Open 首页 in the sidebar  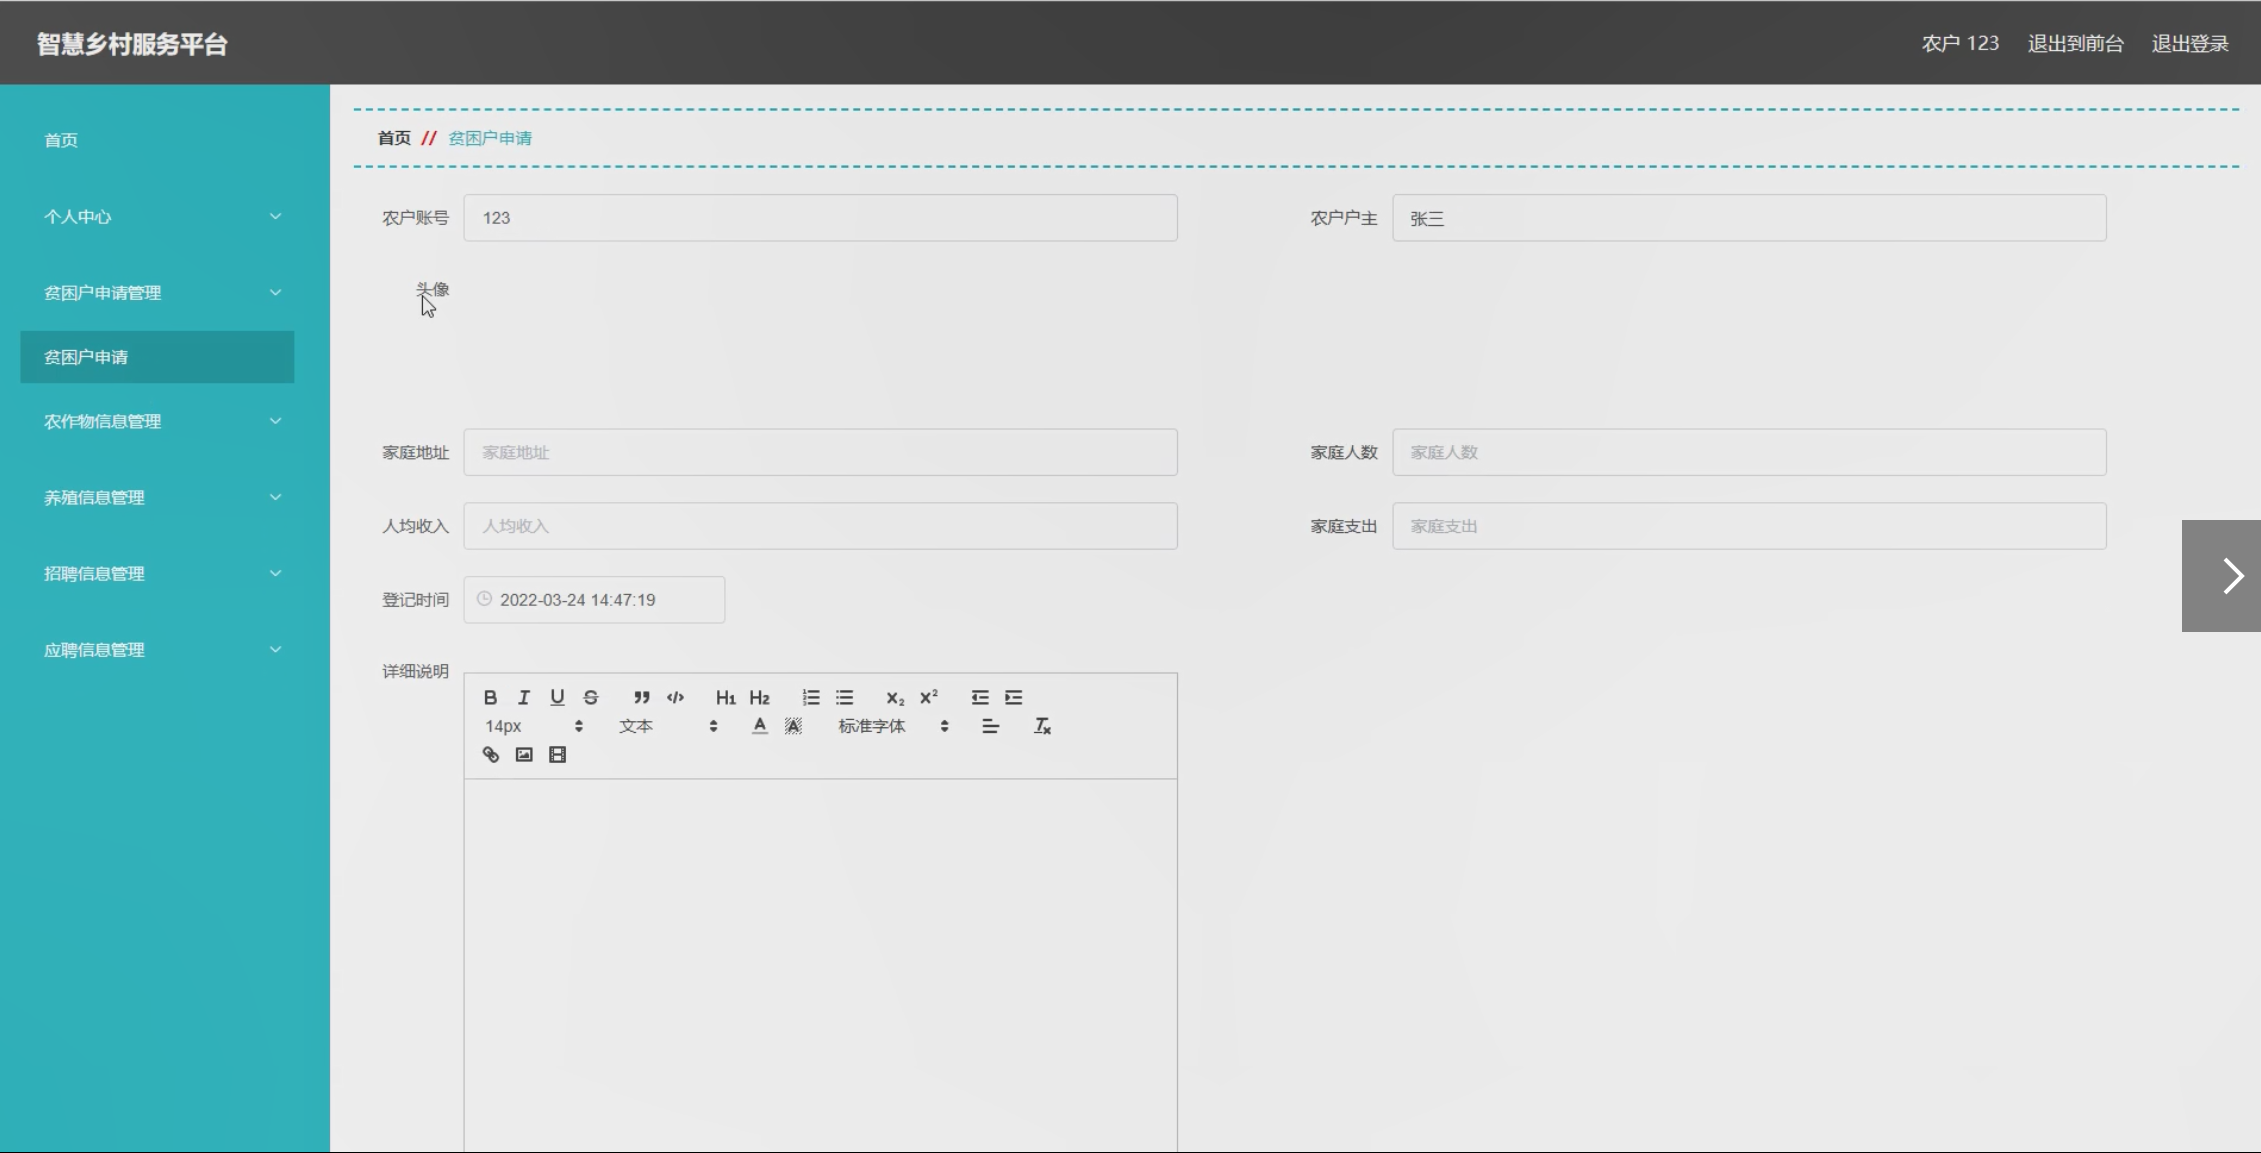61,141
